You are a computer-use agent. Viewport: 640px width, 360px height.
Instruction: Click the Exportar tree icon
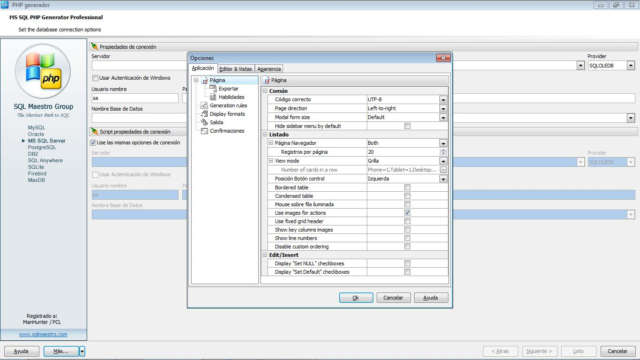click(213, 89)
